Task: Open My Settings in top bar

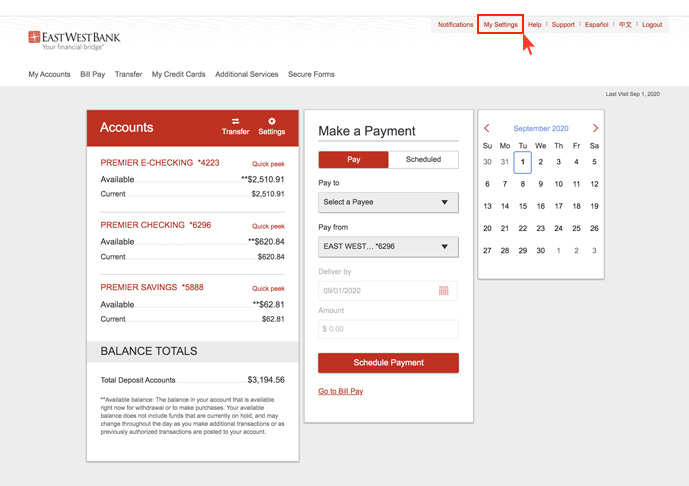Action: (500, 25)
